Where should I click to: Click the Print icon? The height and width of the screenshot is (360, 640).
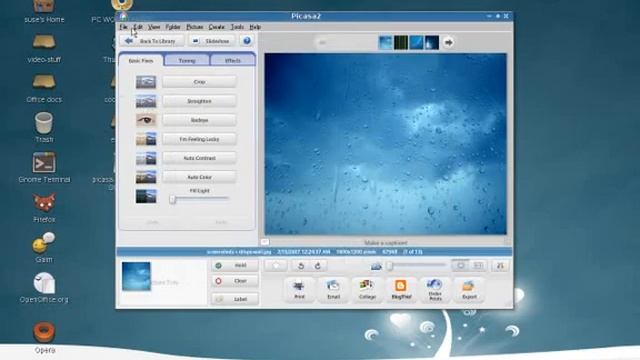pyautogui.click(x=299, y=290)
